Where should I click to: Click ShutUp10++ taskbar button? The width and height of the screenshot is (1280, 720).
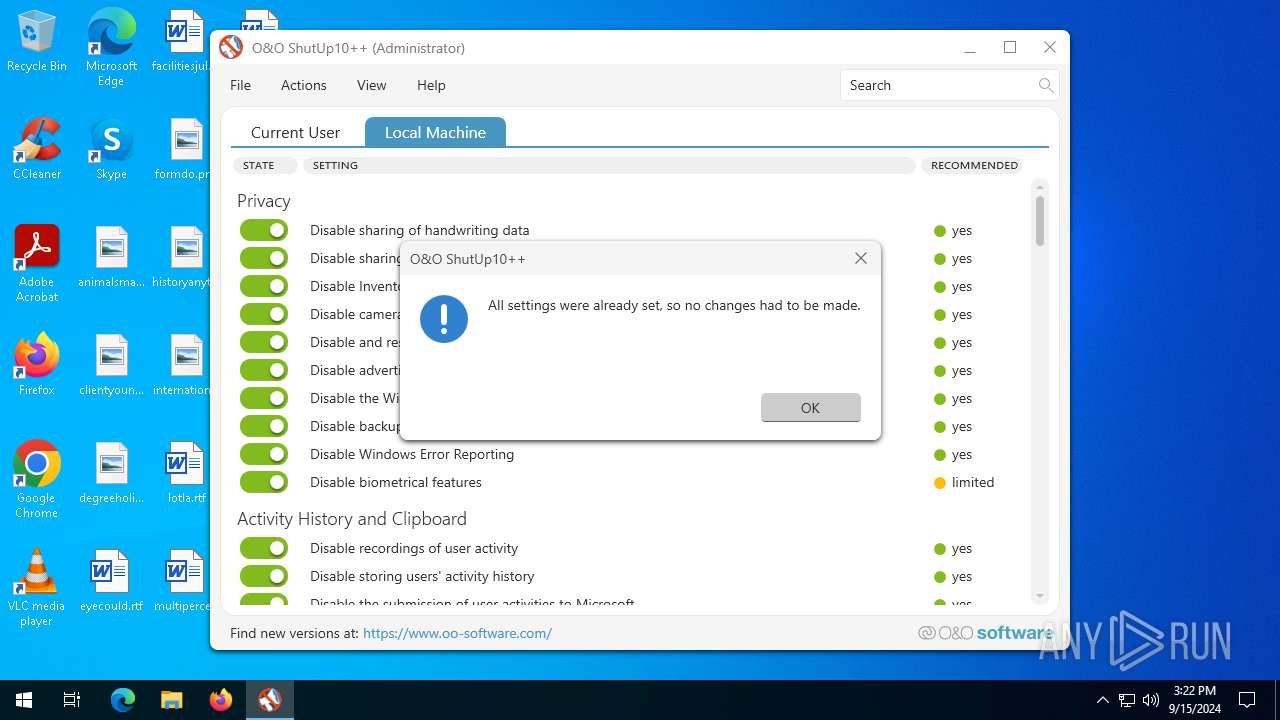(269, 700)
